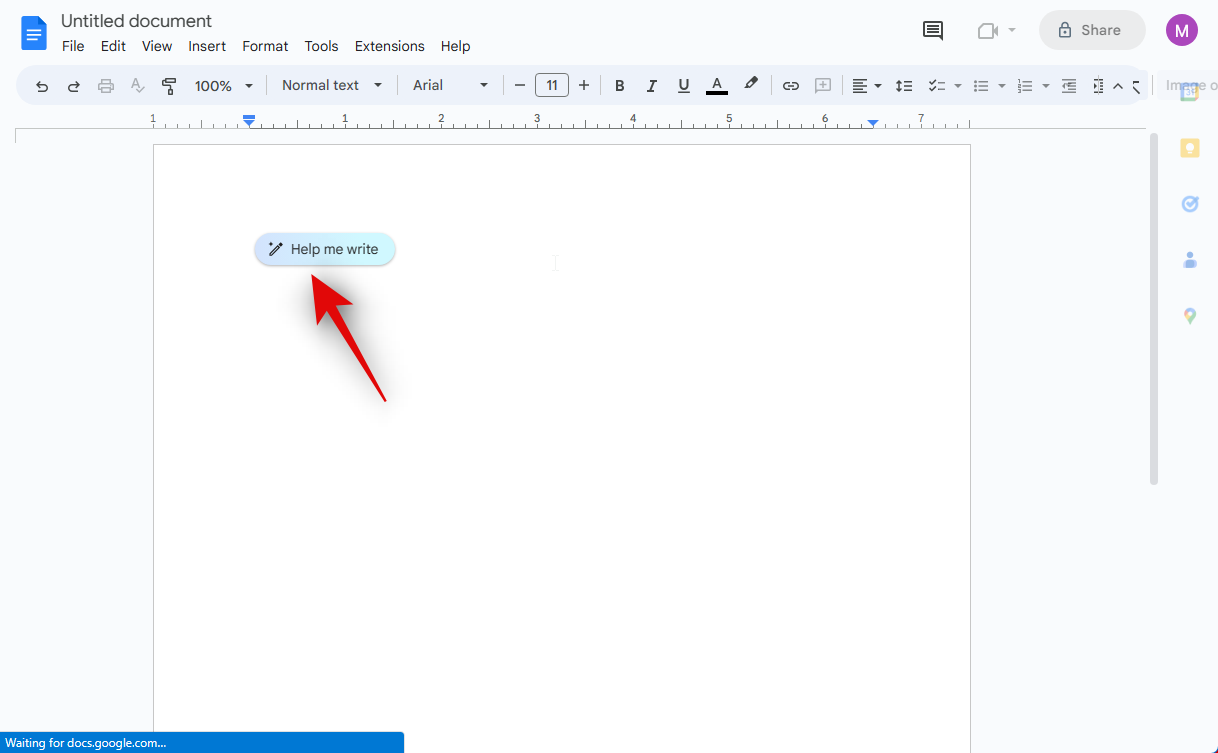The width and height of the screenshot is (1218, 753).
Task: Undo the last action
Action: [42, 86]
